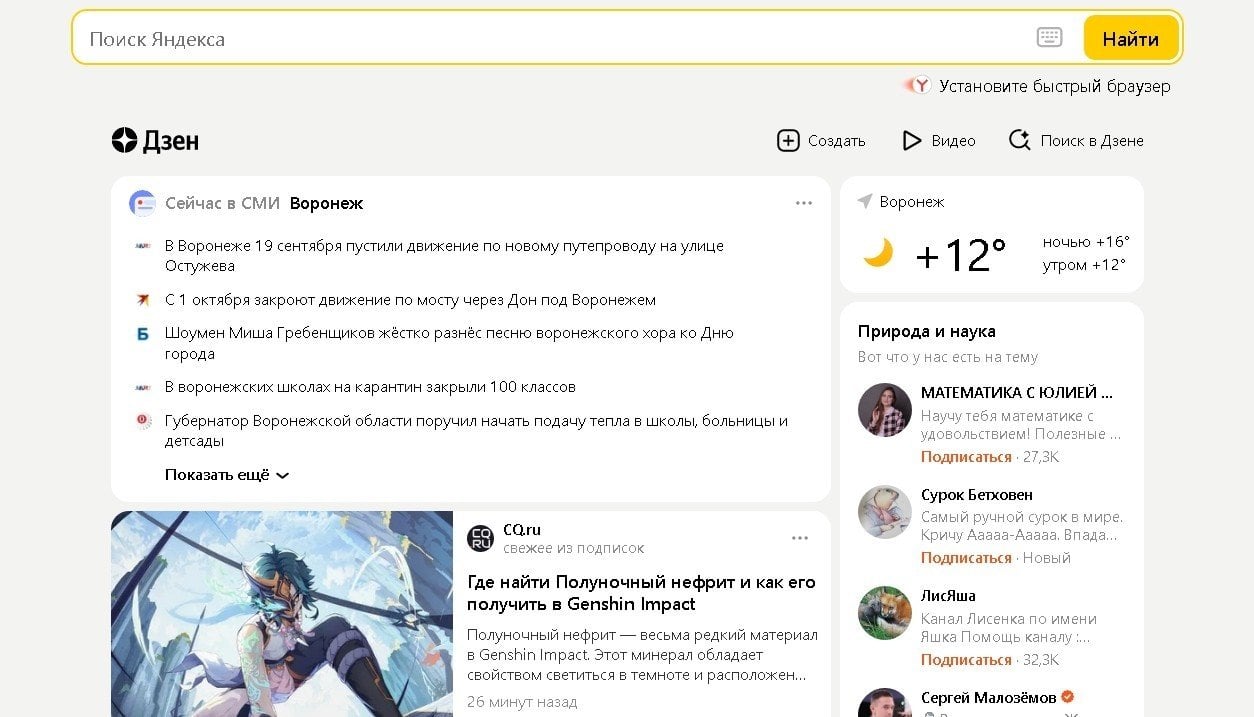1254x717 pixels.
Task: Select the Воронеж news tab
Action: (326, 203)
